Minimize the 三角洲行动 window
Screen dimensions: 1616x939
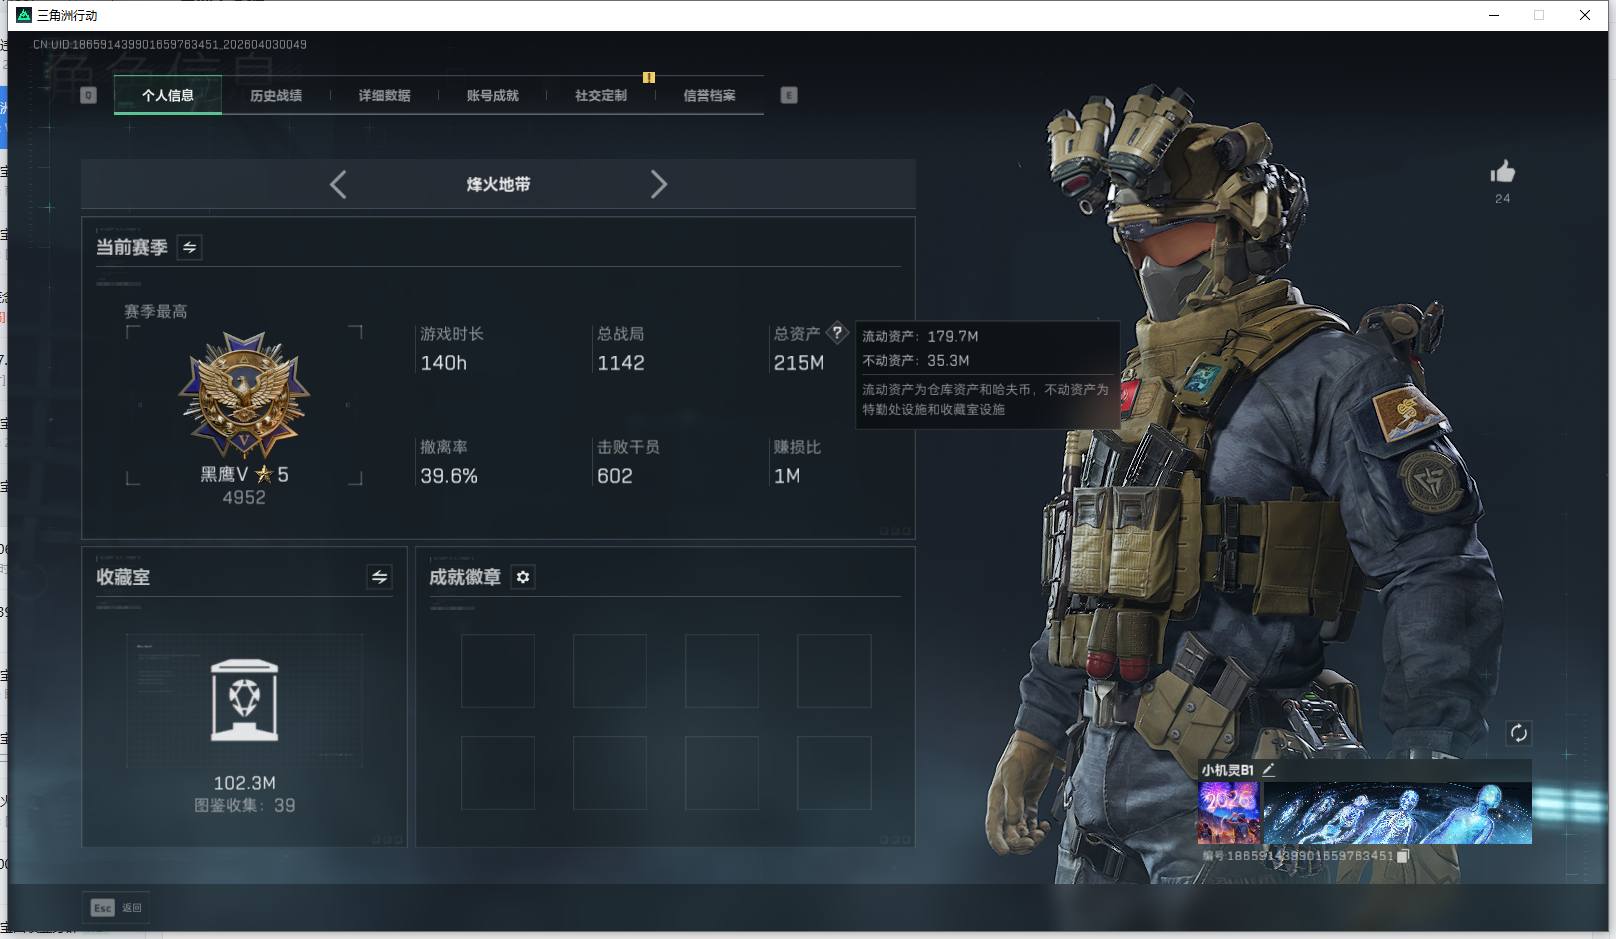point(1494,15)
